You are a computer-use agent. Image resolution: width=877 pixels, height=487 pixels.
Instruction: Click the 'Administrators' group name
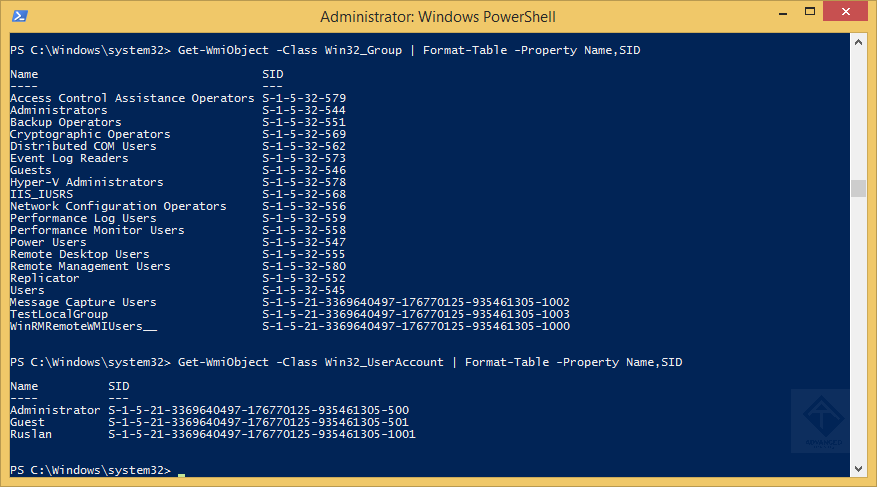(x=58, y=110)
